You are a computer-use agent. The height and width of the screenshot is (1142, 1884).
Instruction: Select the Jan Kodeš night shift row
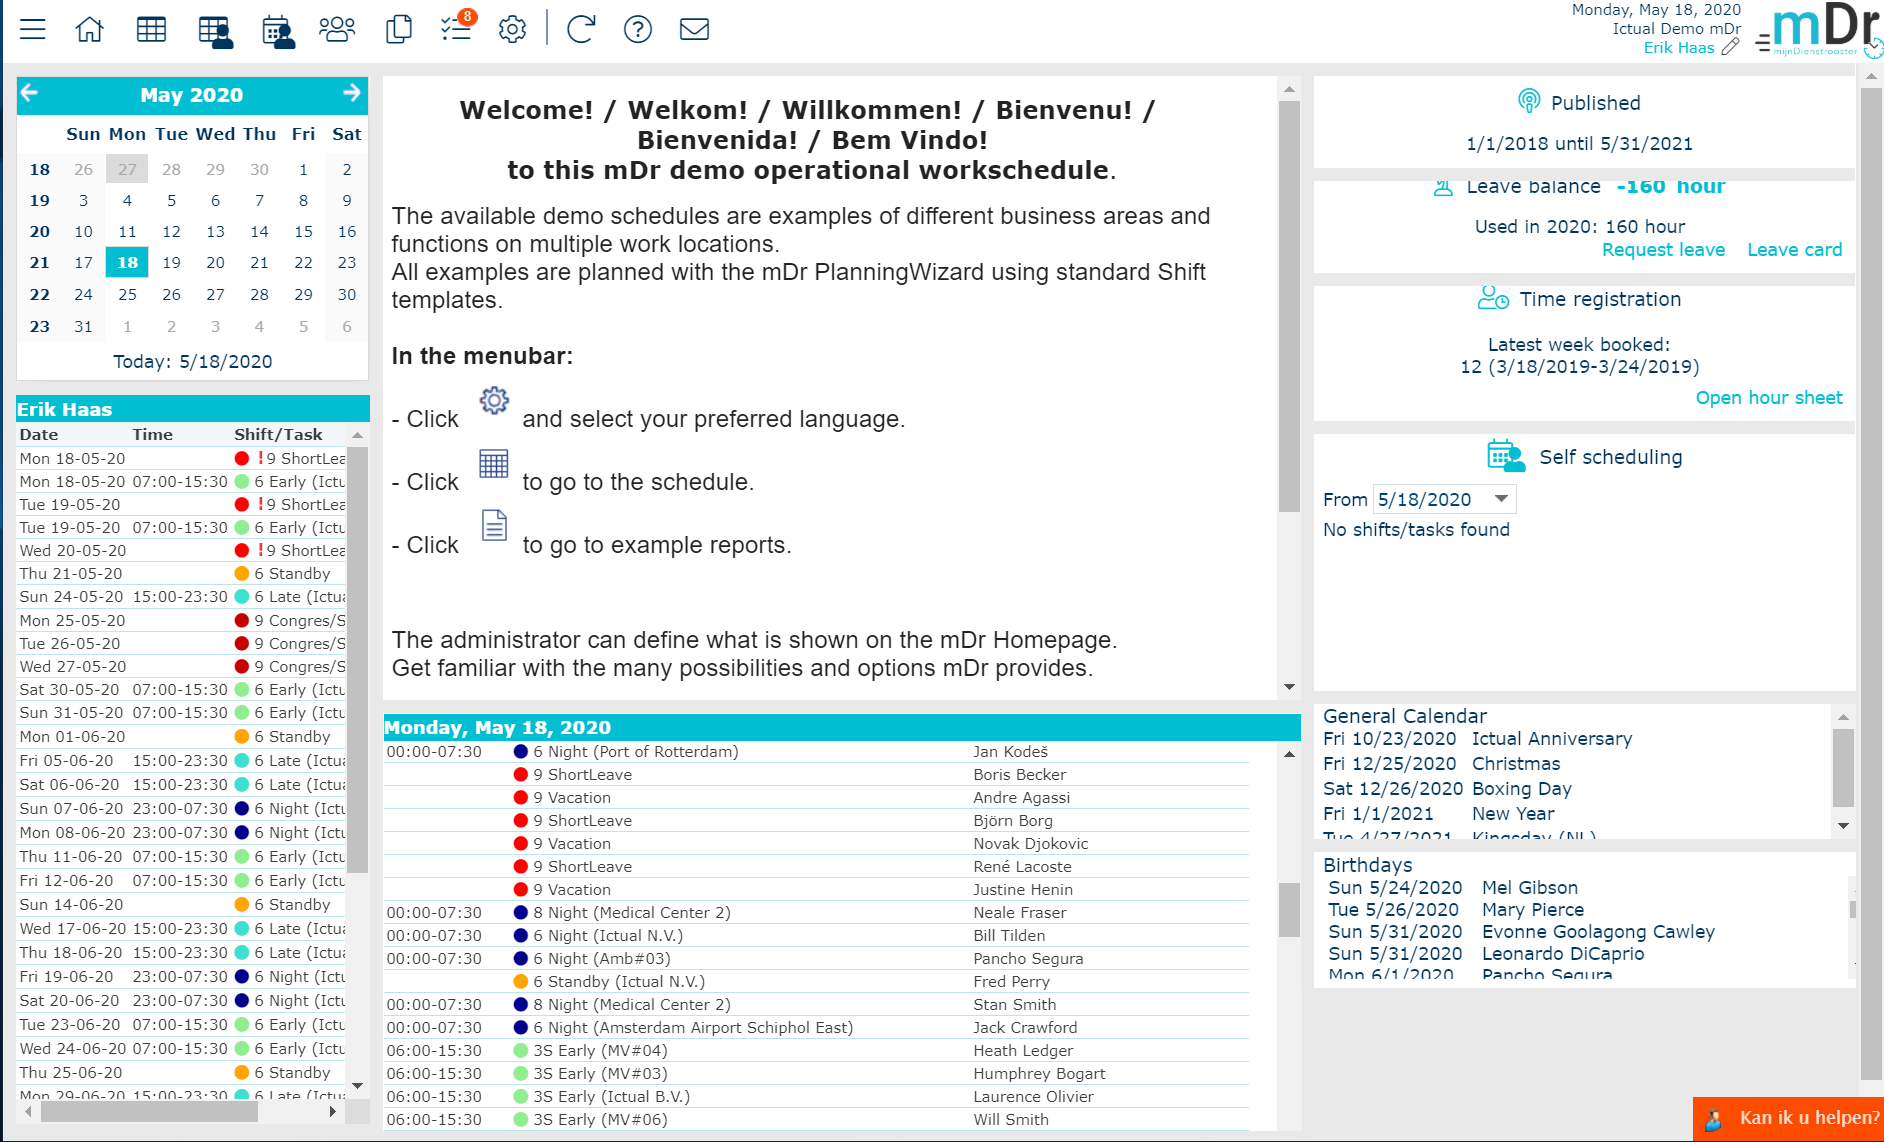point(816,751)
